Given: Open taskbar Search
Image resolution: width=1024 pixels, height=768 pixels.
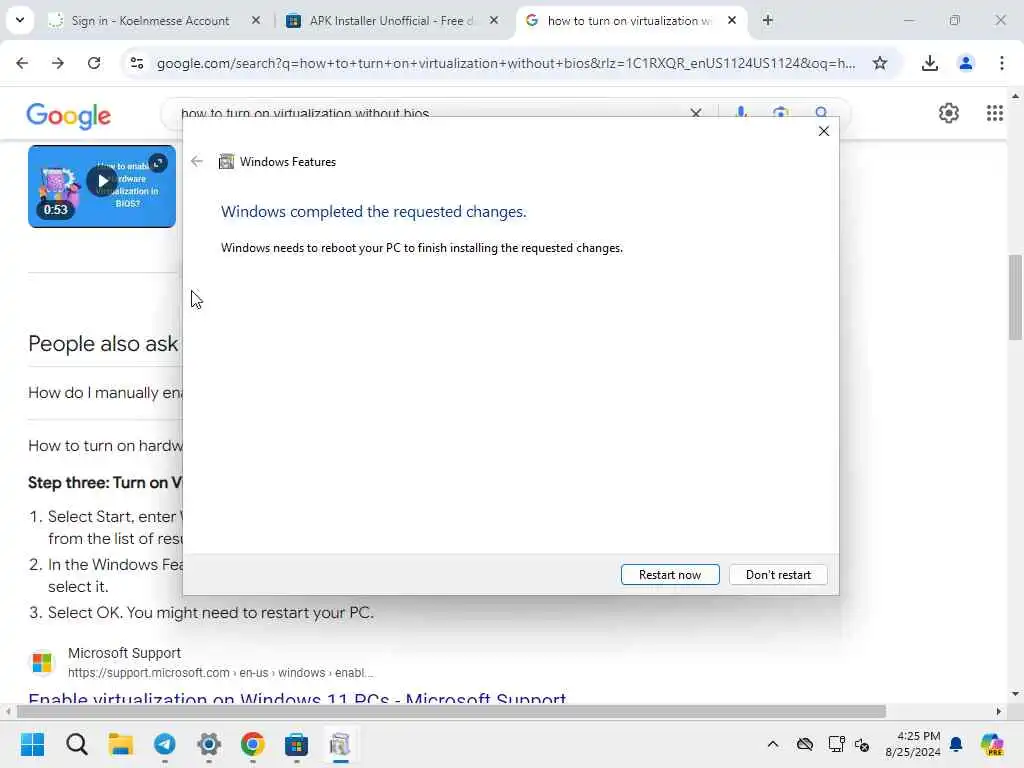Looking at the screenshot, I should tap(76, 744).
